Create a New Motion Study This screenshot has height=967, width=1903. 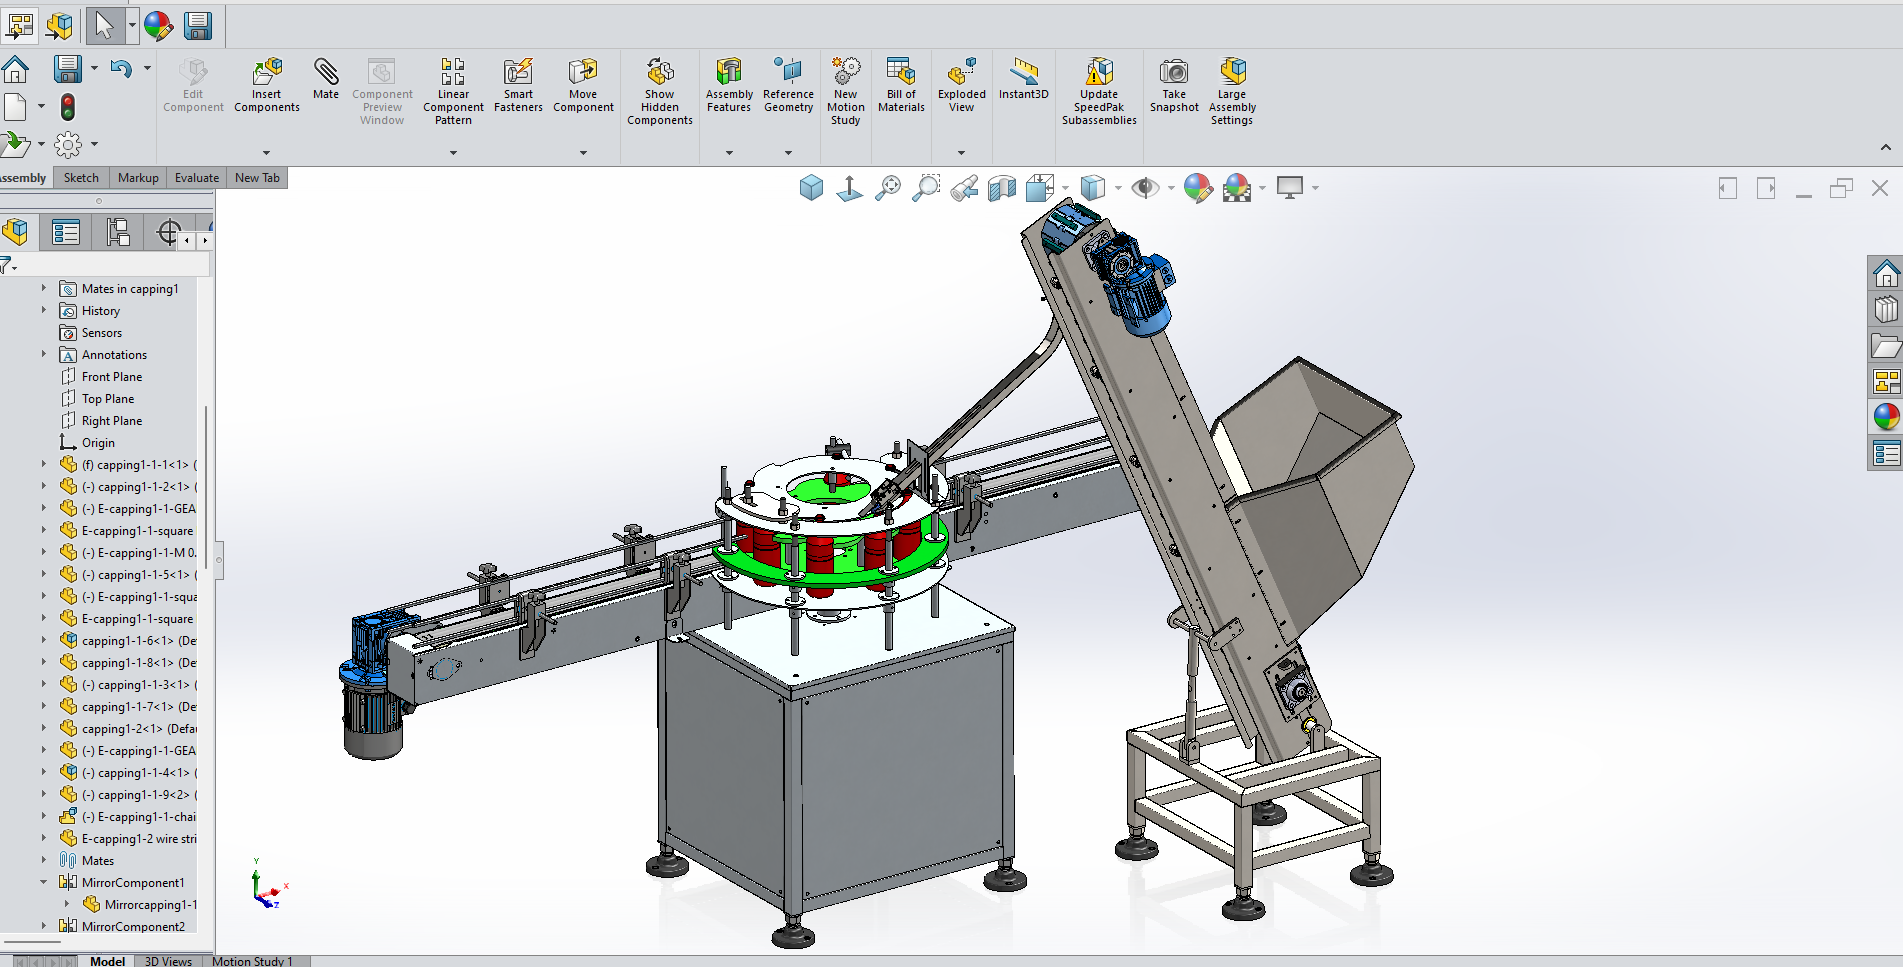846,91
